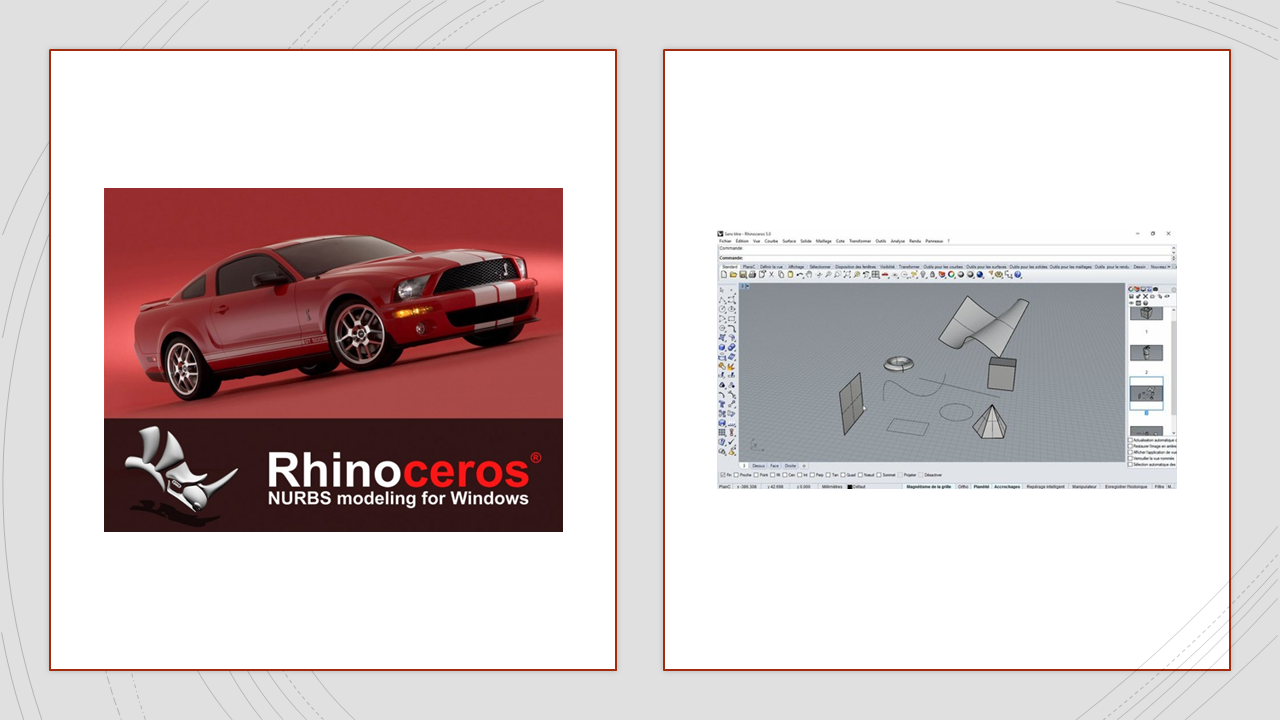This screenshot has height=720, width=1280.
Task: Switch to the Affichage toolbar tab
Action: click(x=796, y=267)
